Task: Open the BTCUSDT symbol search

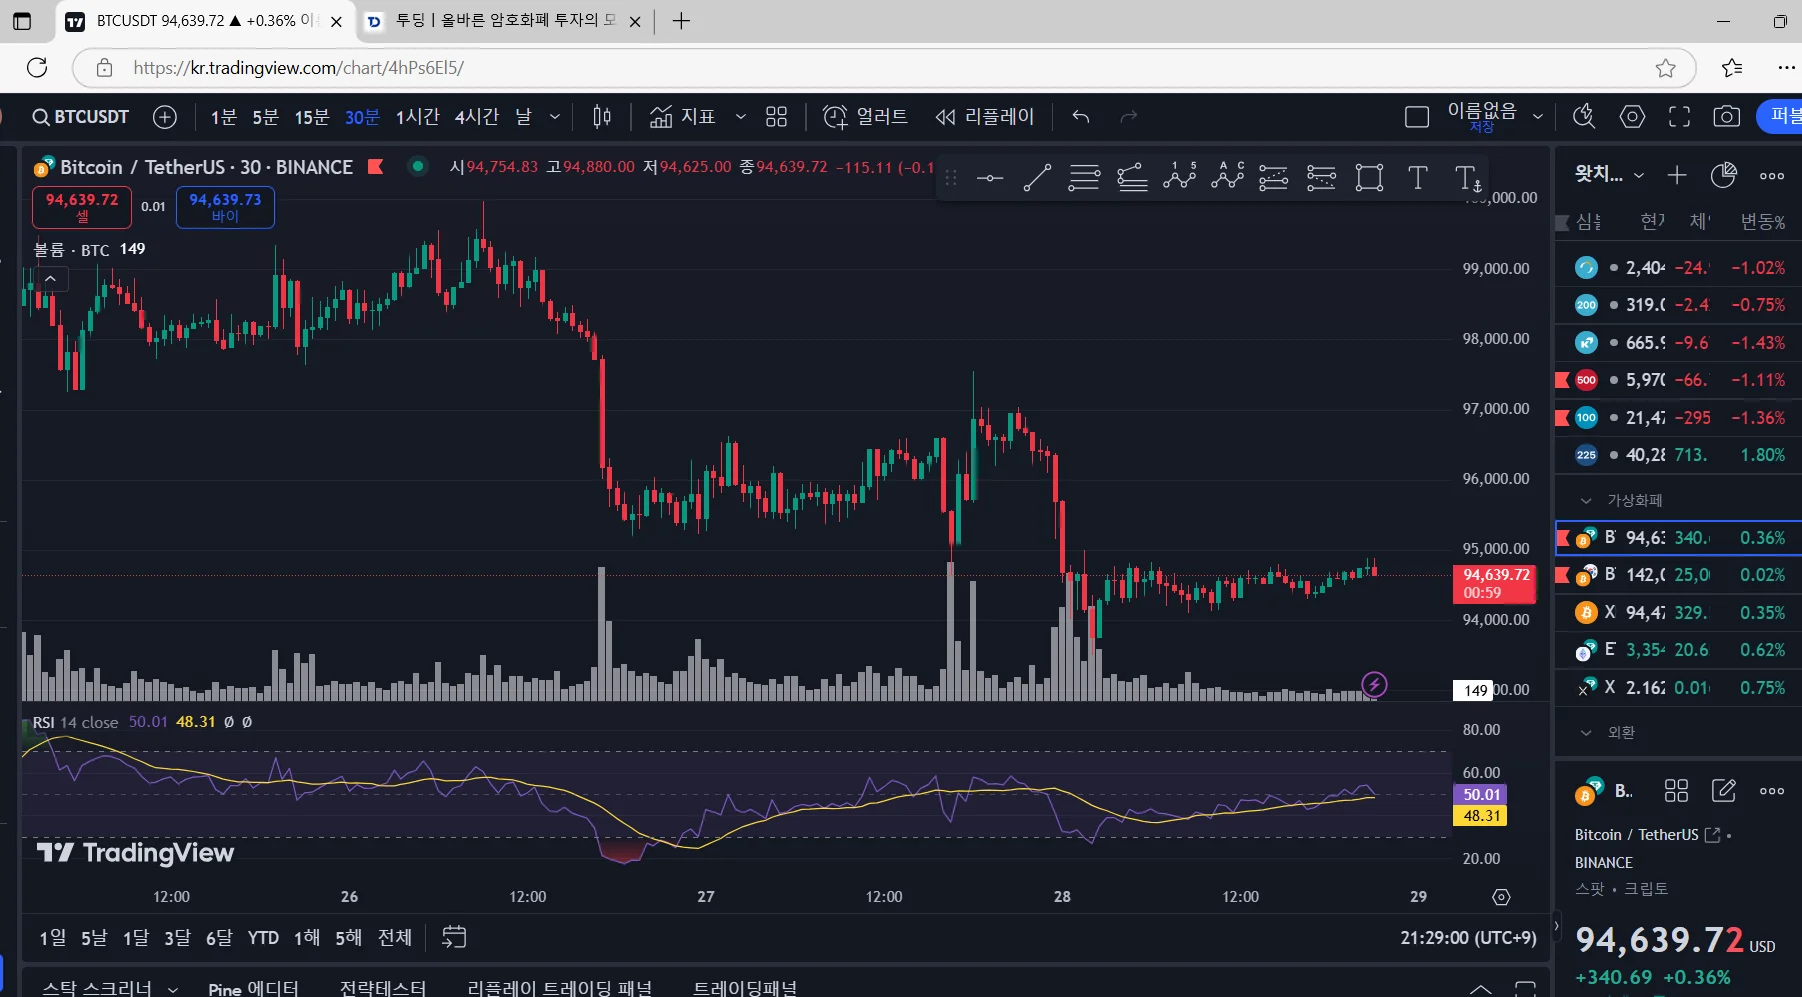Action: (81, 117)
